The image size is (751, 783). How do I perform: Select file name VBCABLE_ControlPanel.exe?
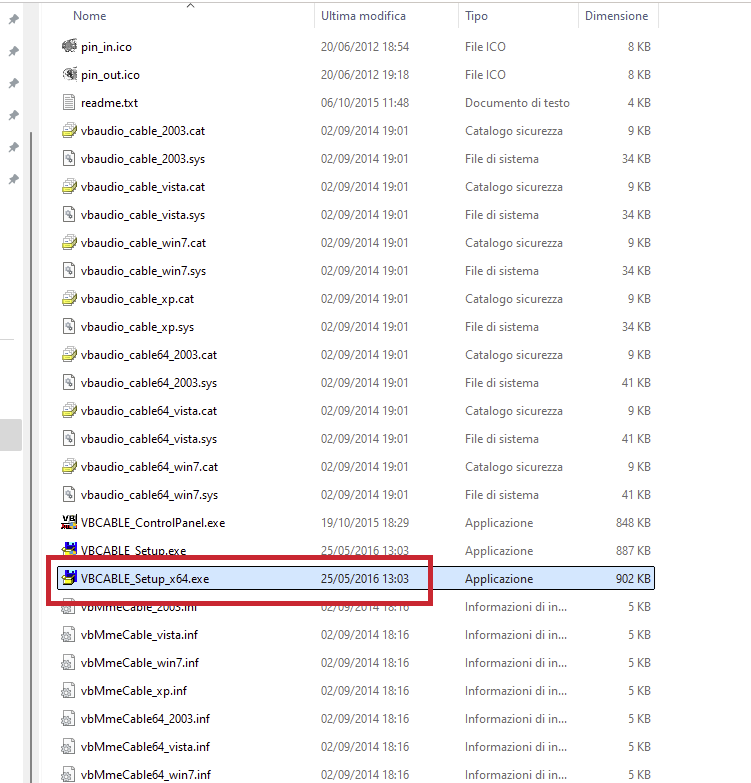(153, 522)
